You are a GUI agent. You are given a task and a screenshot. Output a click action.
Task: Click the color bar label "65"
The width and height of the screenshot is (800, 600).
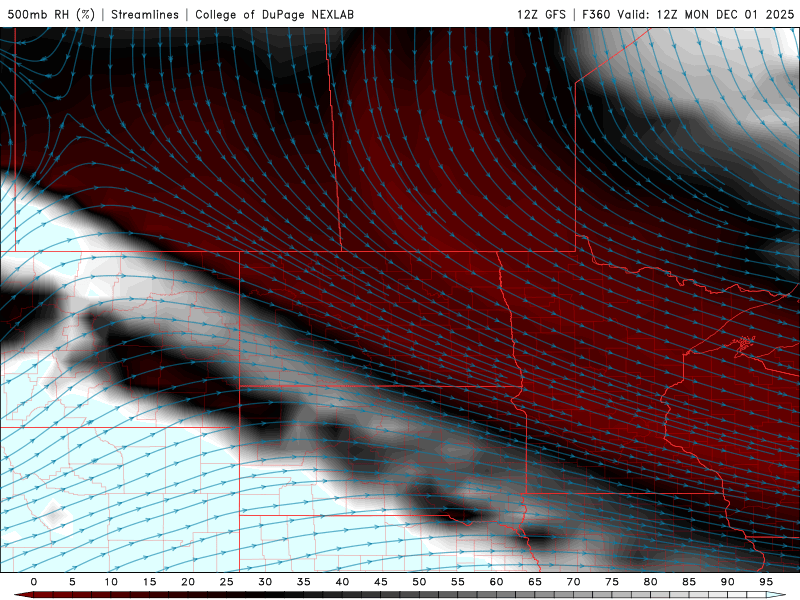click(535, 582)
